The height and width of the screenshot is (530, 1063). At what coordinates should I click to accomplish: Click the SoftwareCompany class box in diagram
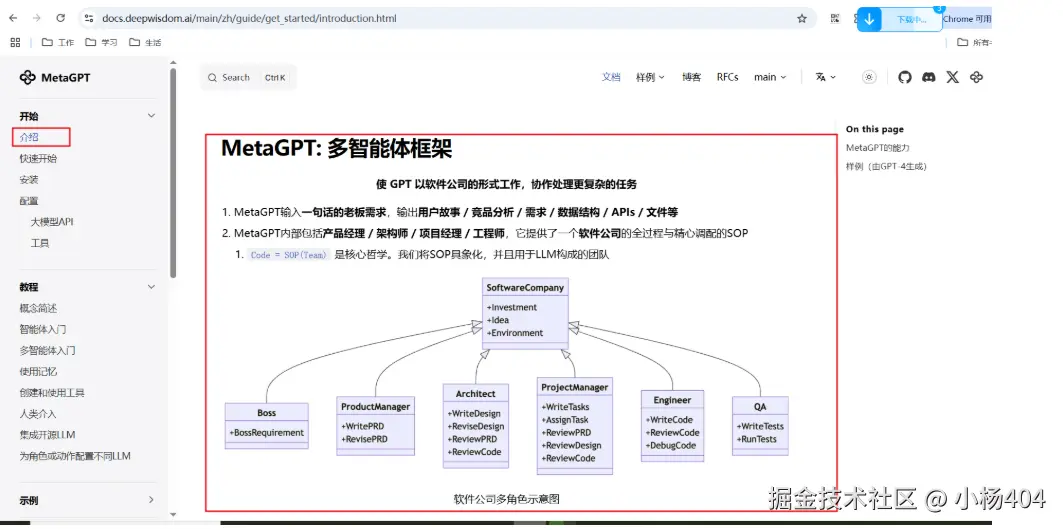point(525,313)
